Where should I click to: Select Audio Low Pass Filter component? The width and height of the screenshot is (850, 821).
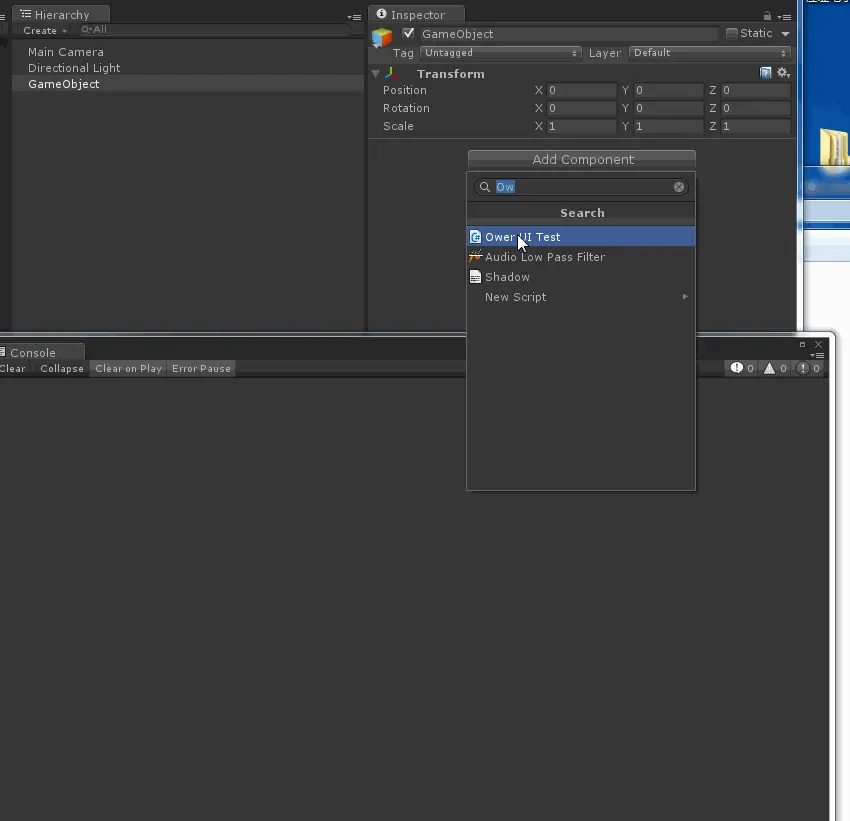point(581,257)
